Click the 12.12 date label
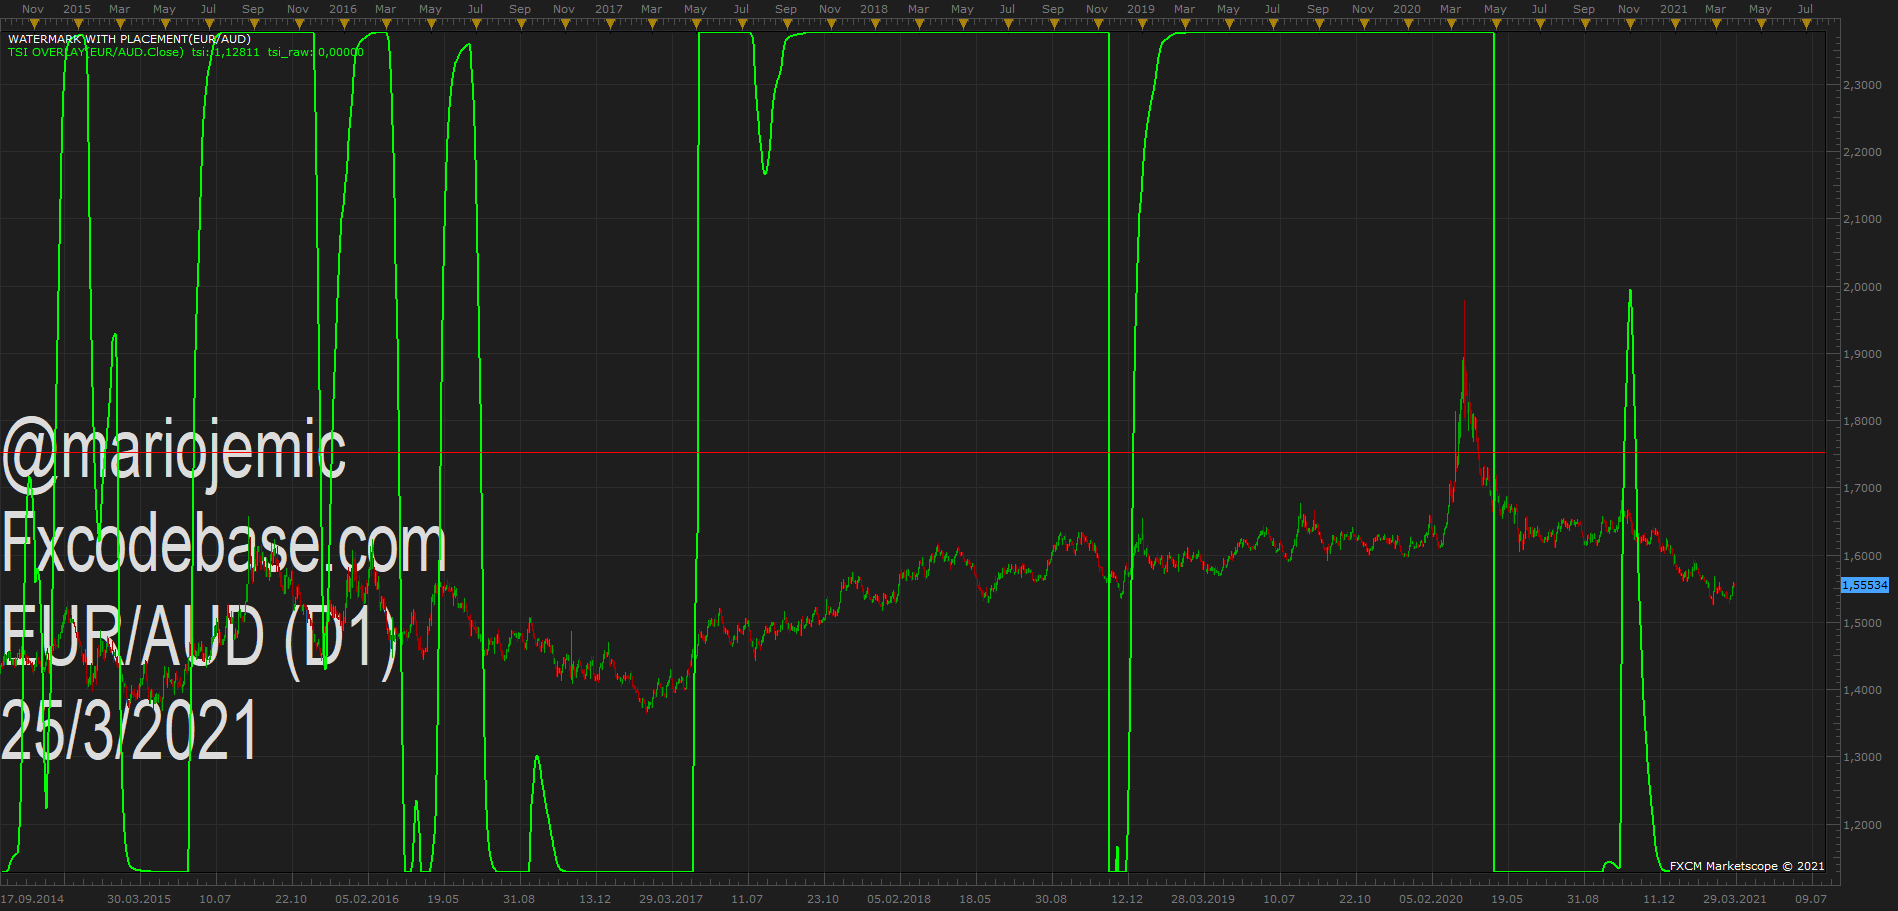Image resolution: width=1898 pixels, height=911 pixels. point(1127,899)
